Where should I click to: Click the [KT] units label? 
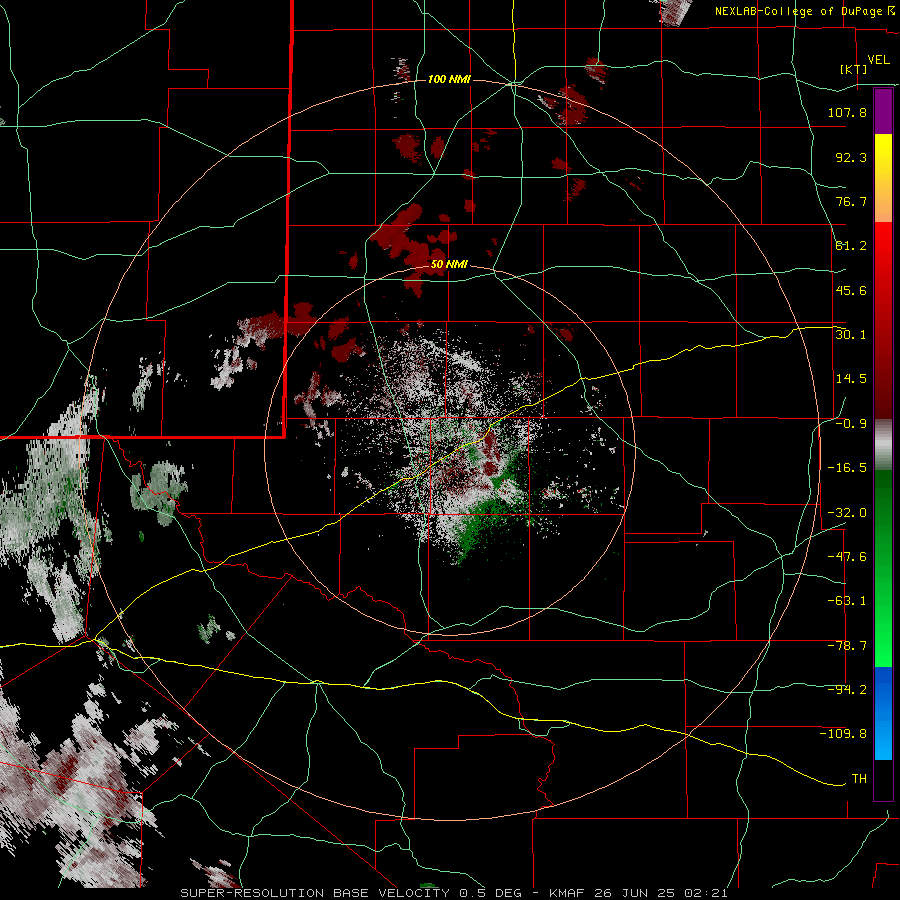coord(854,69)
